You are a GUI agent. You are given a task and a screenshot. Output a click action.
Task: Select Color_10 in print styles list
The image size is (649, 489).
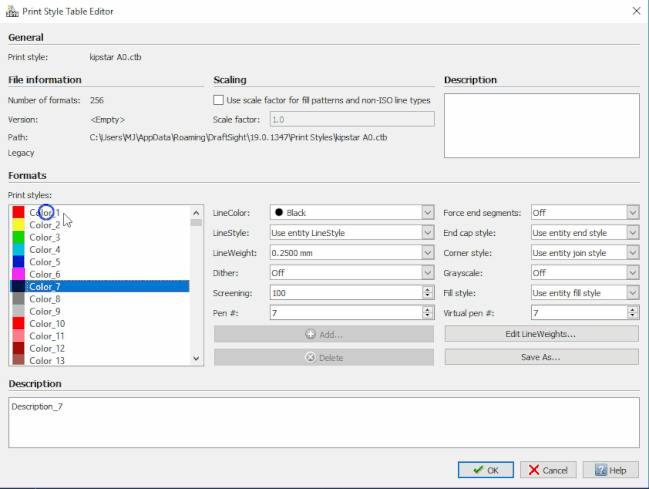[100, 324]
